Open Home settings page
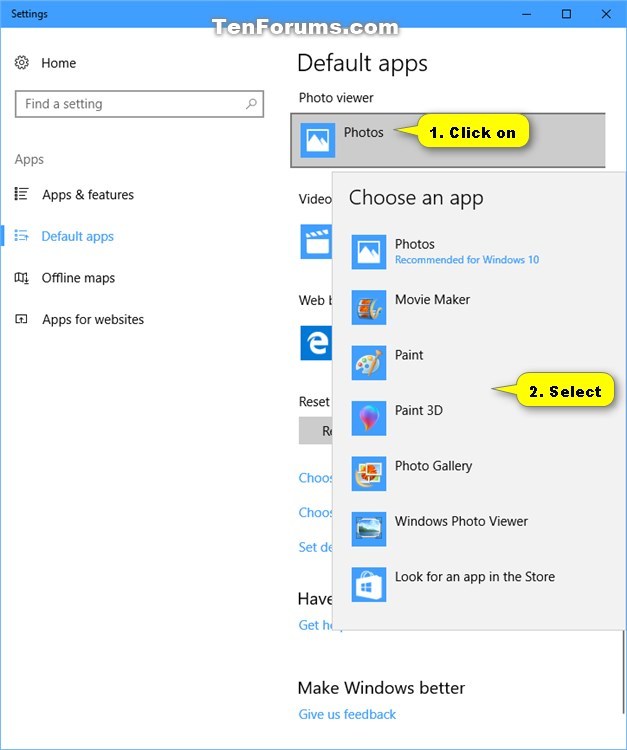Image resolution: width=627 pixels, height=750 pixels. [58, 63]
